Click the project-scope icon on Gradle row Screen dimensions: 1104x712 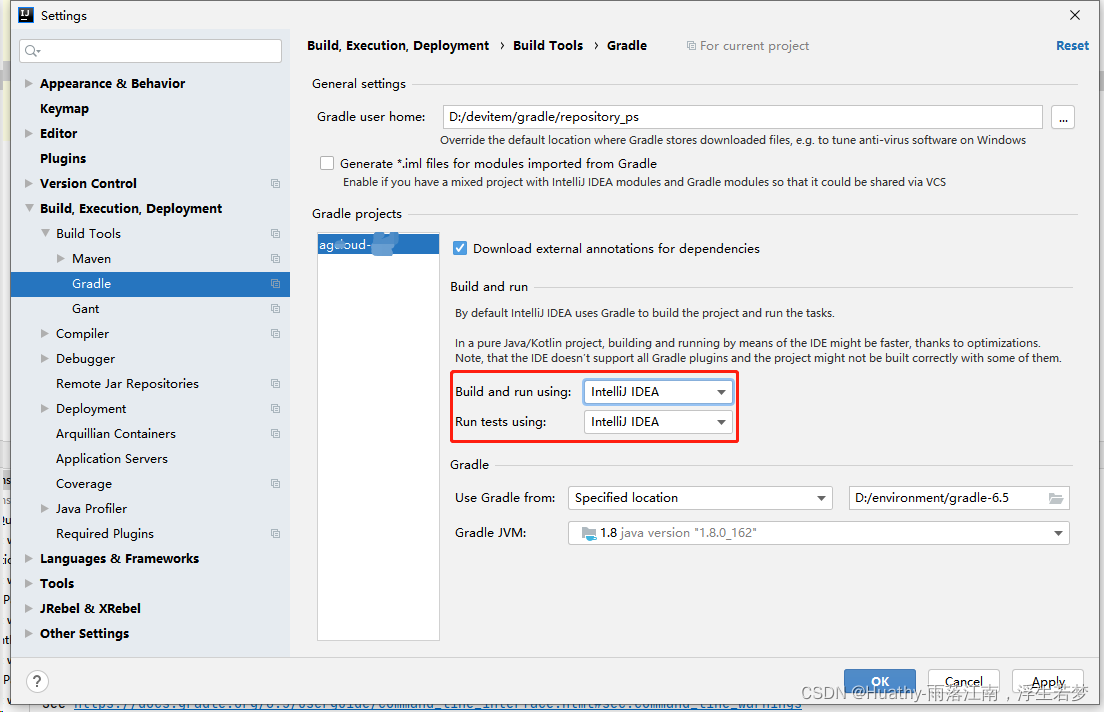click(x=275, y=283)
